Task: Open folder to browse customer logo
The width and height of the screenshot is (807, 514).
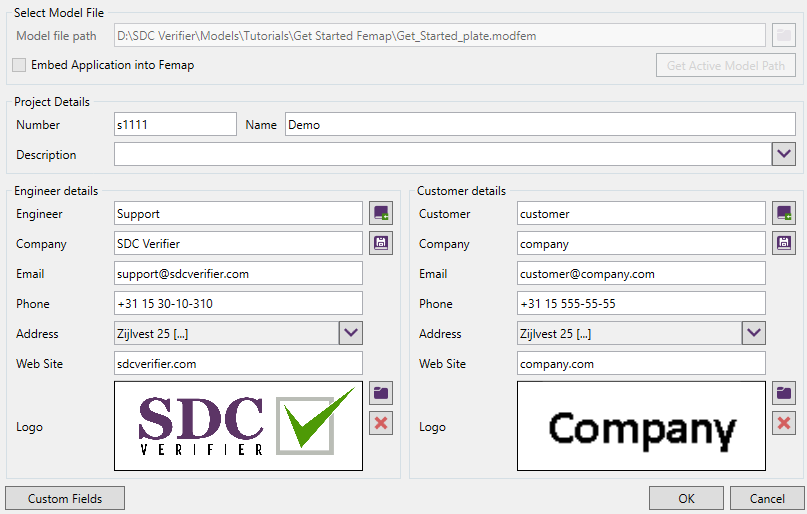Action: point(784,393)
